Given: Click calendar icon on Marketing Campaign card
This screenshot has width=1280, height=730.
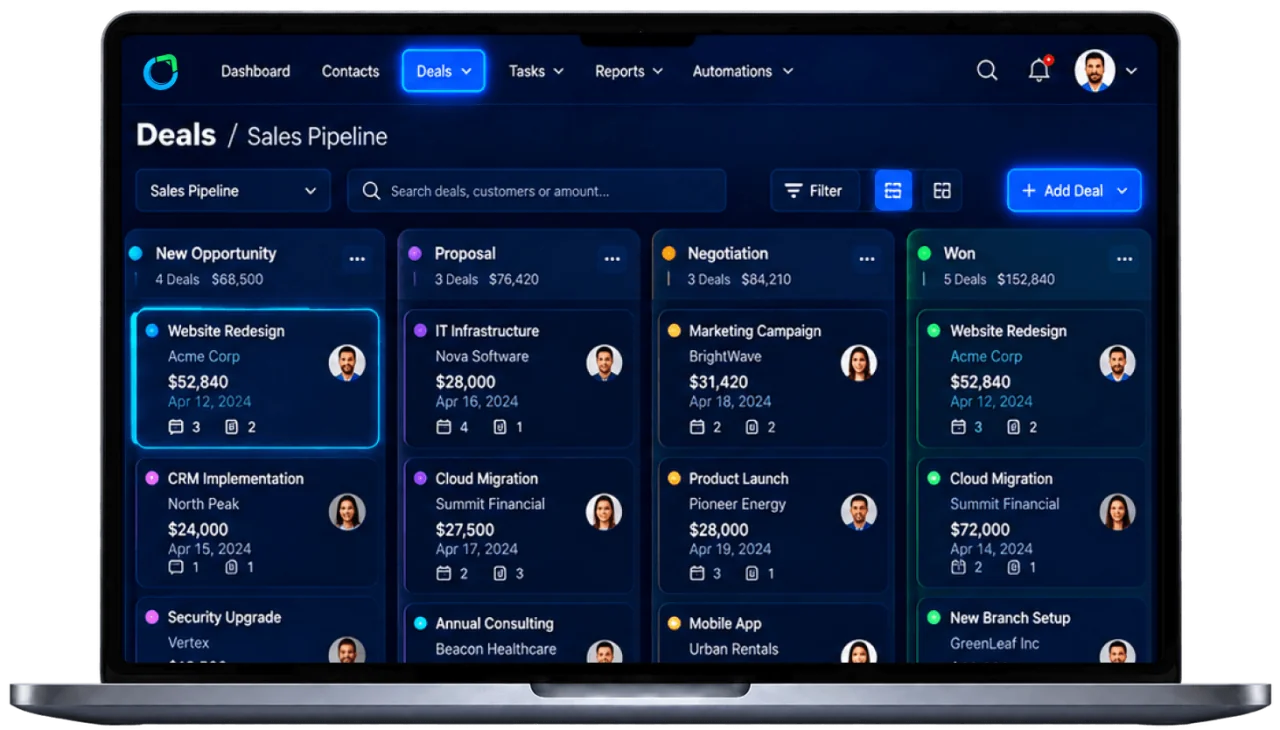Looking at the screenshot, I should 698,427.
